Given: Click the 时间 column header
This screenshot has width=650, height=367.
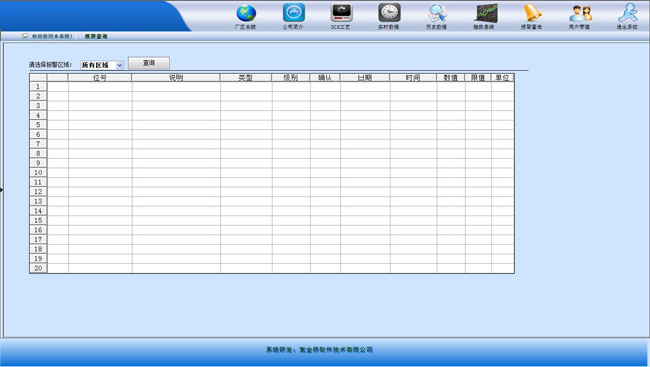Looking at the screenshot, I should [x=413, y=78].
